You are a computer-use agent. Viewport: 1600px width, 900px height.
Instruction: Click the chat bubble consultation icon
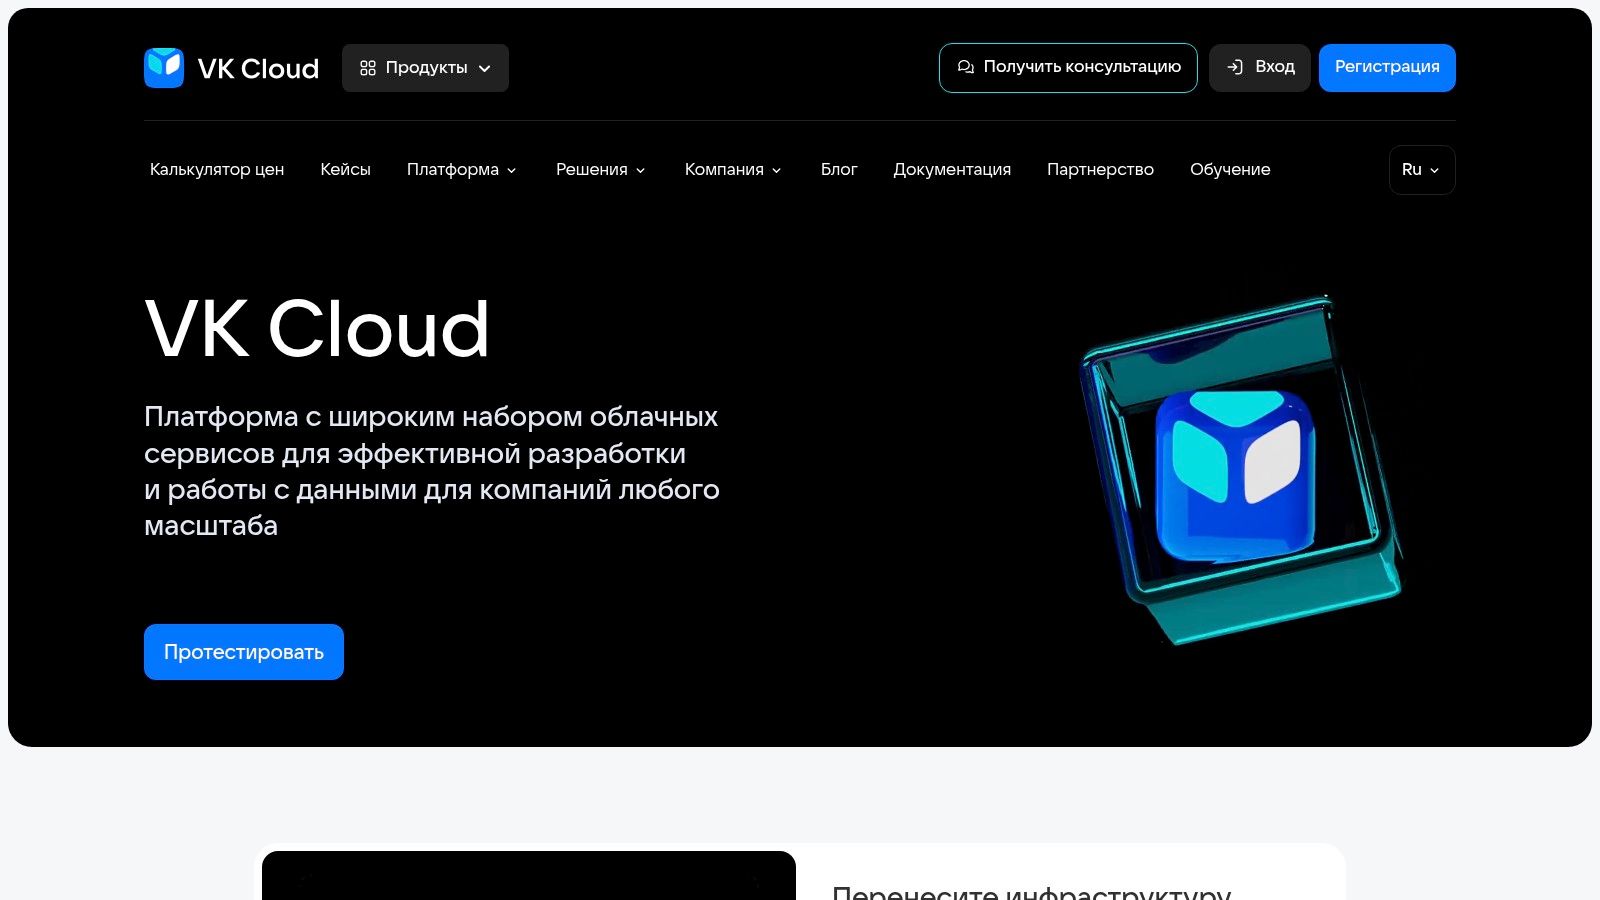(966, 67)
